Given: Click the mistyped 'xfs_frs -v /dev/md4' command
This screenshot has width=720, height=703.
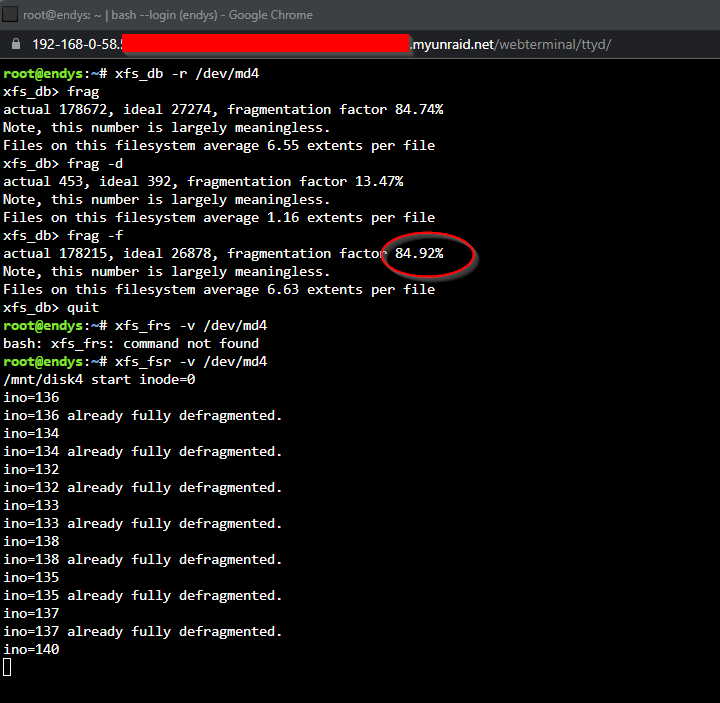Looking at the screenshot, I should (191, 326).
